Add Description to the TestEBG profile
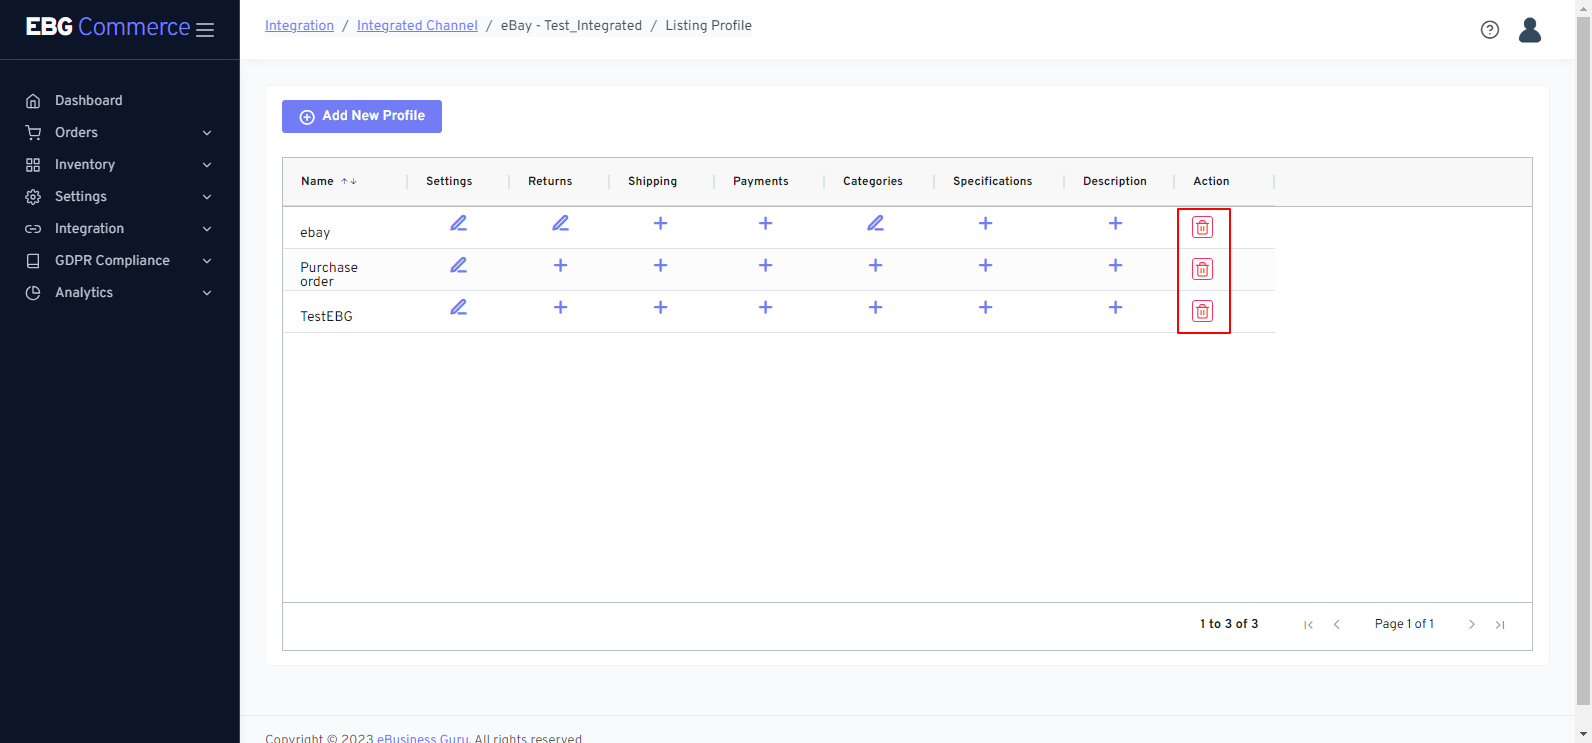Screen dimensions: 1592x743 point(1115,307)
